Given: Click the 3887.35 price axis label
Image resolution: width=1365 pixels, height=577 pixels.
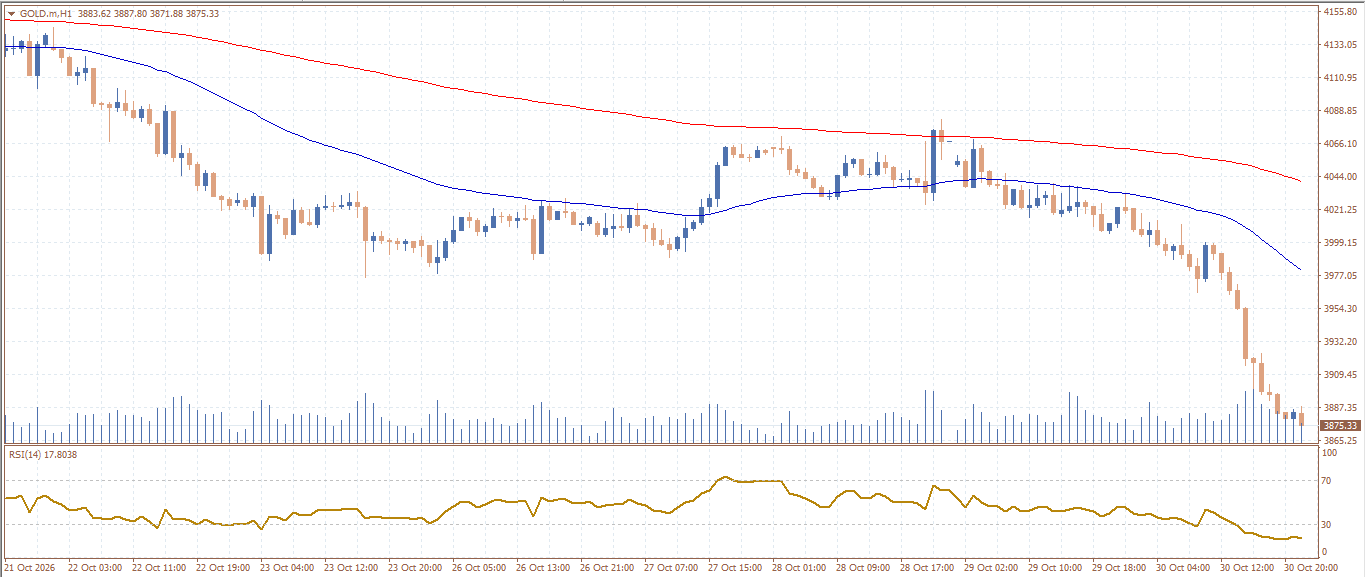Looking at the screenshot, I should click(x=1338, y=408).
